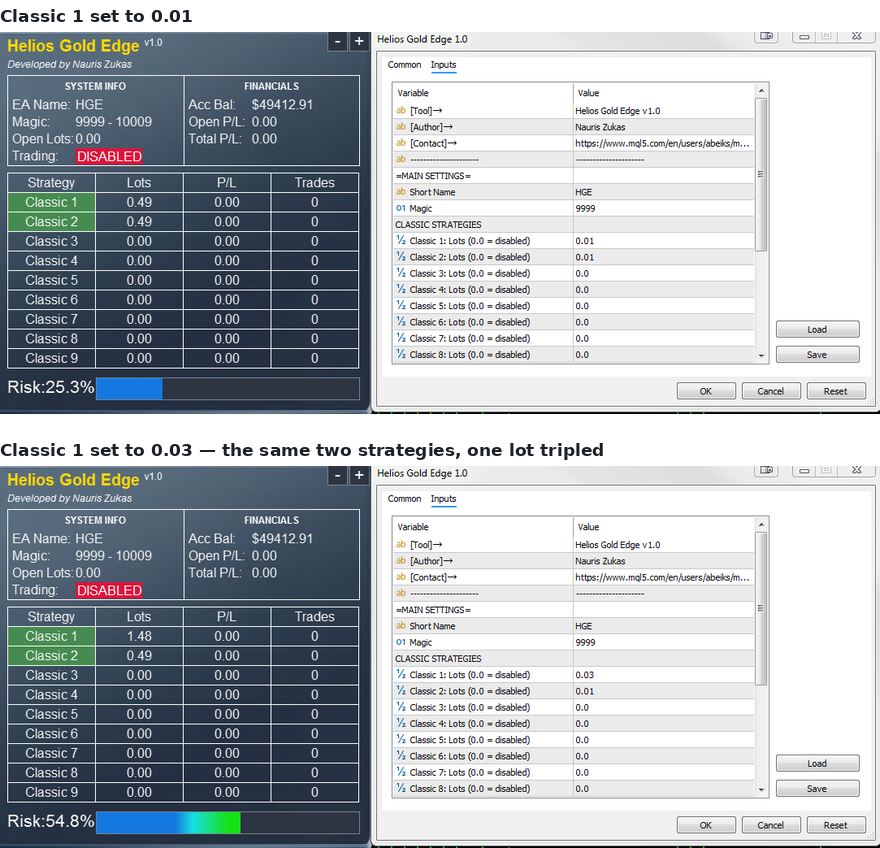Click the ½ icon of Classic 1 row valued 0.01
The width and height of the screenshot is (880, 848).
click(x=401, y=240)
